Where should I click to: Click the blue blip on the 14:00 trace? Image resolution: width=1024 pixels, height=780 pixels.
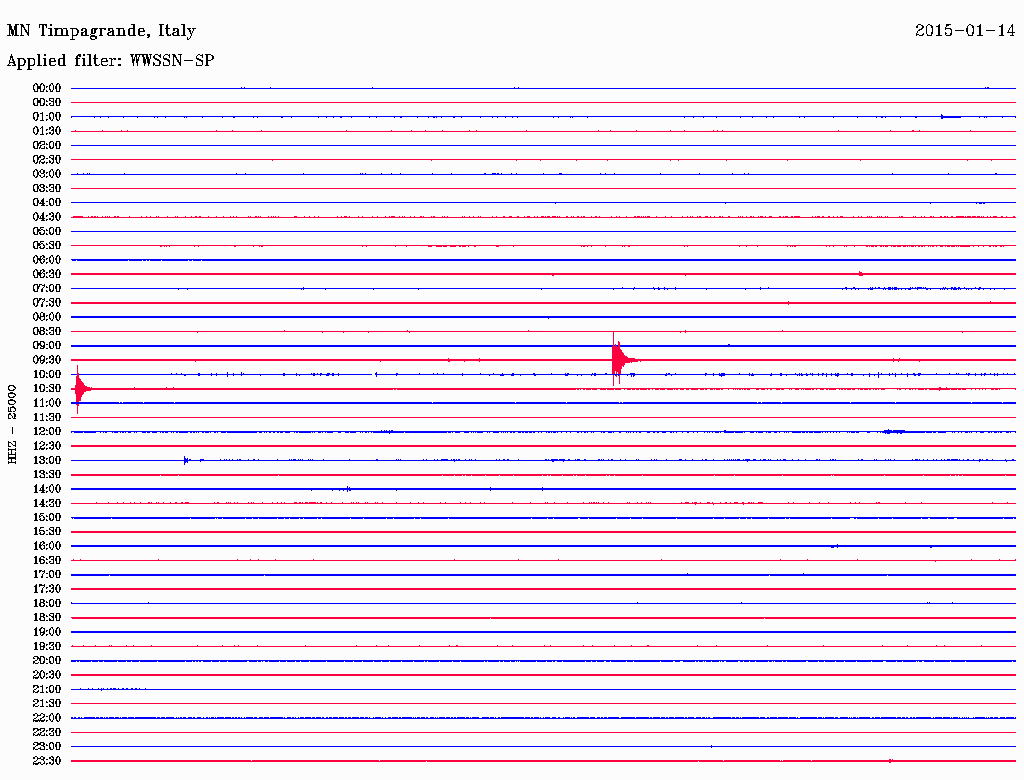347,489
